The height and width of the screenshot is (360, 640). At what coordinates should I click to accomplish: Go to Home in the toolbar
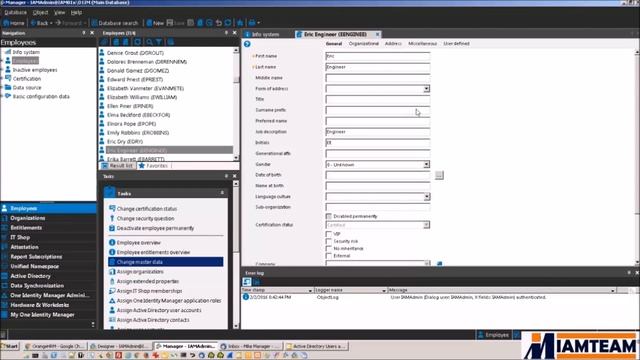(x=14, y=23)
